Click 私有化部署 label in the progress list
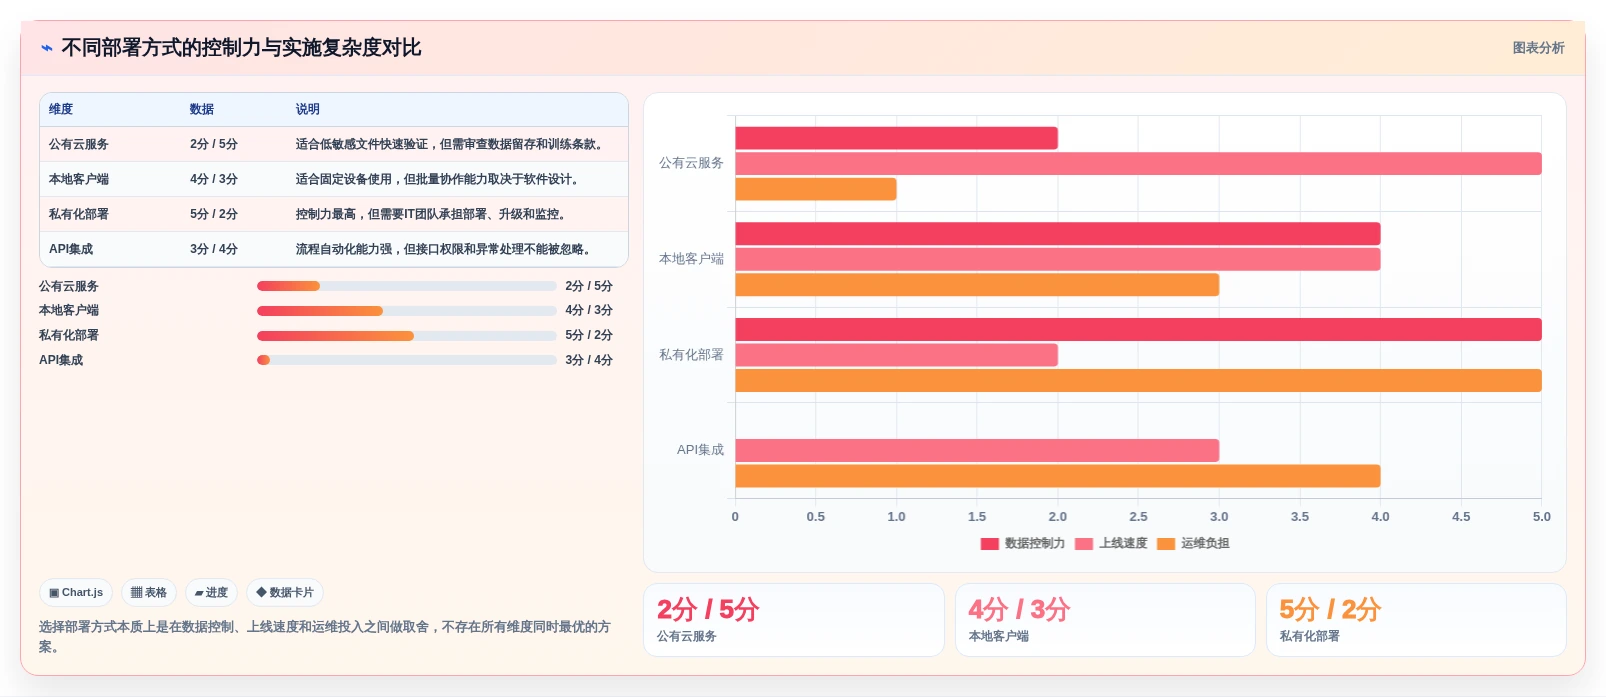This screenshot has width=1606, height=697. point(69,336)
